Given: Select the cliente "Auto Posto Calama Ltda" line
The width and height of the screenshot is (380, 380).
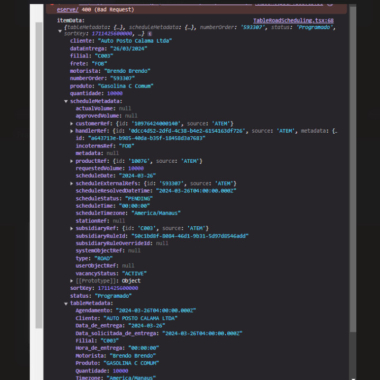Looking at the screenshot, I should (121, 41).
